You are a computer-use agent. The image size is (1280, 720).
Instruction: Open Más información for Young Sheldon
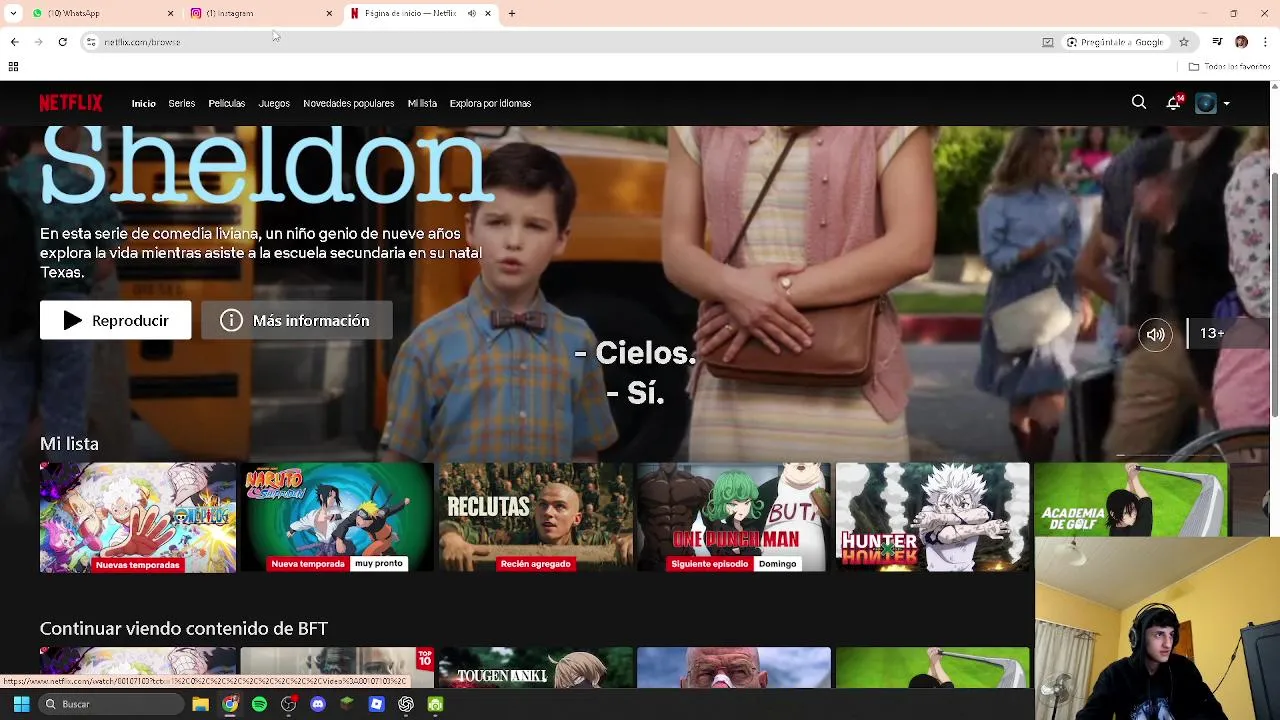point(297,320)
